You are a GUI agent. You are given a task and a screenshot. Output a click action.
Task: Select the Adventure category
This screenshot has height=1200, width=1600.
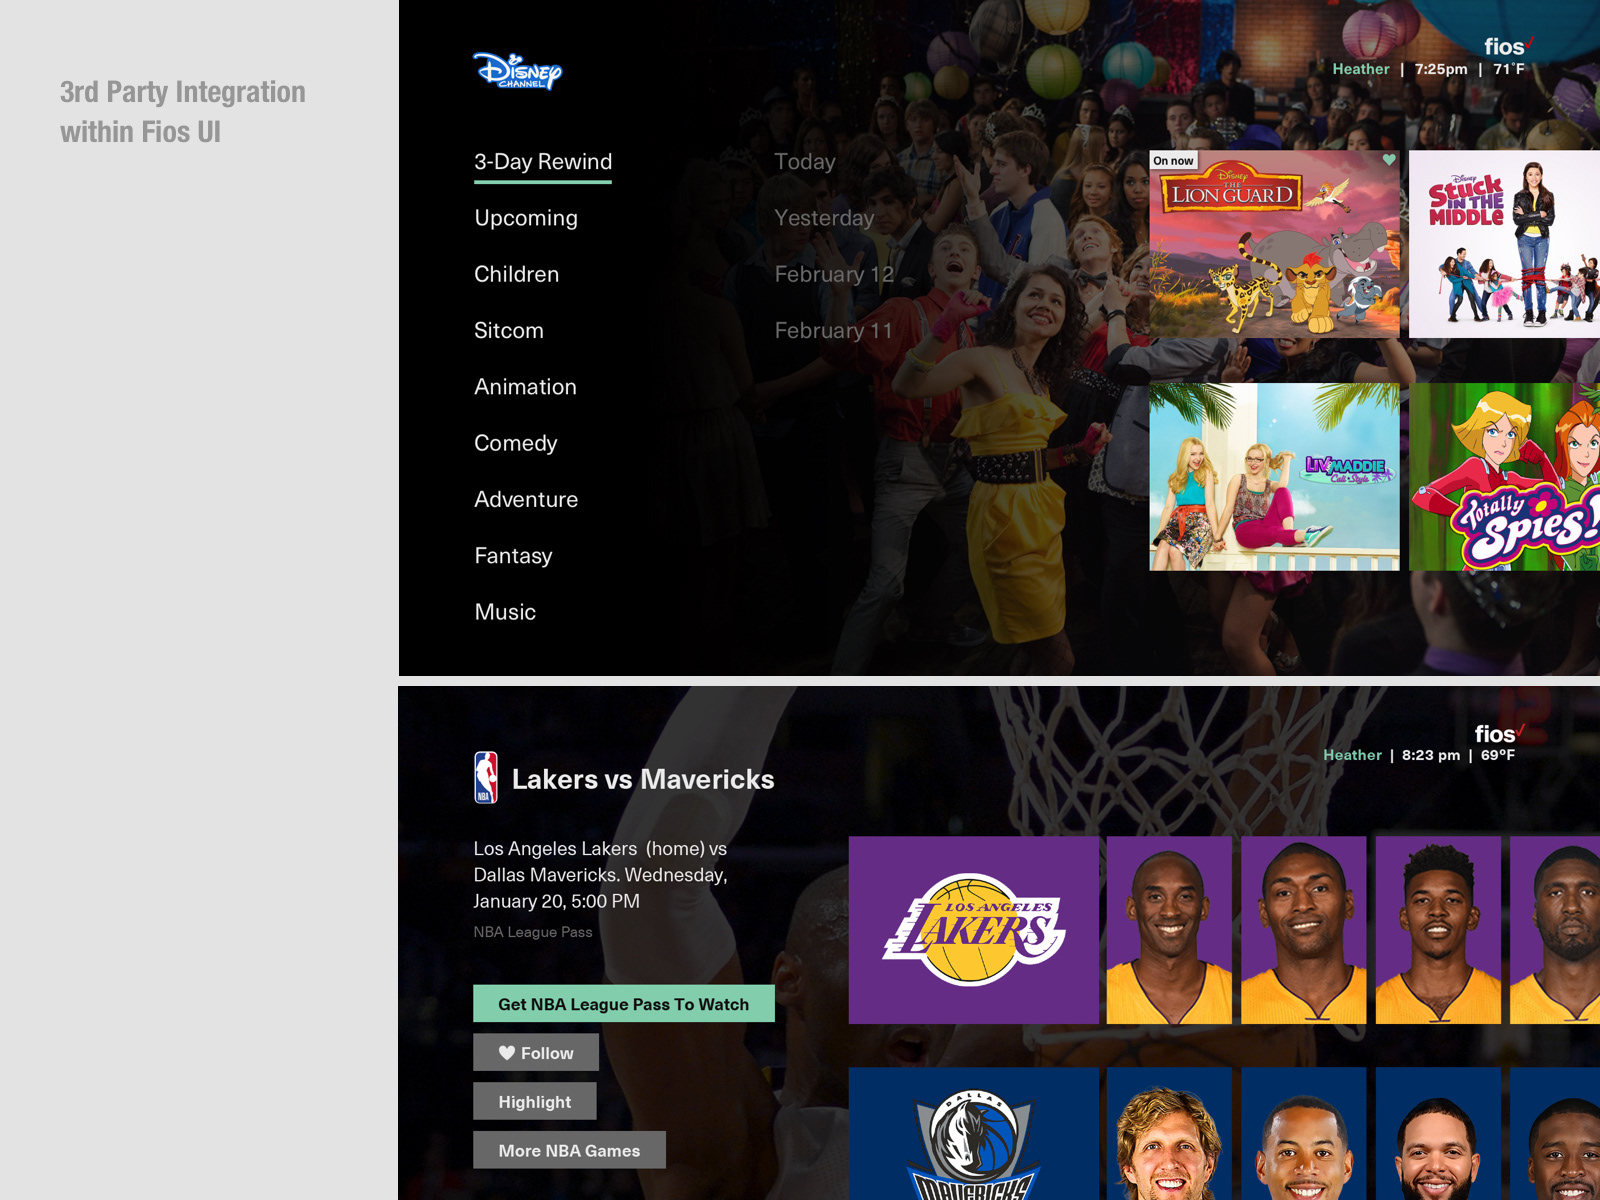526,499
